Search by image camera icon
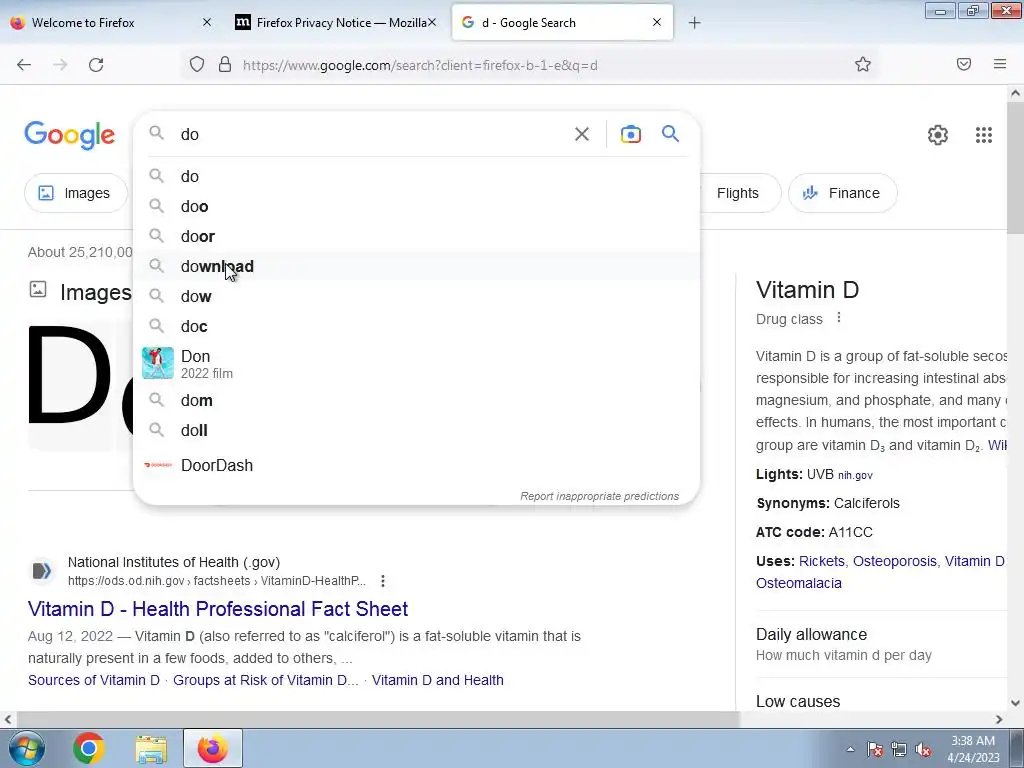Viewport: 1024px width, 768px height. [x=630, y=135]
